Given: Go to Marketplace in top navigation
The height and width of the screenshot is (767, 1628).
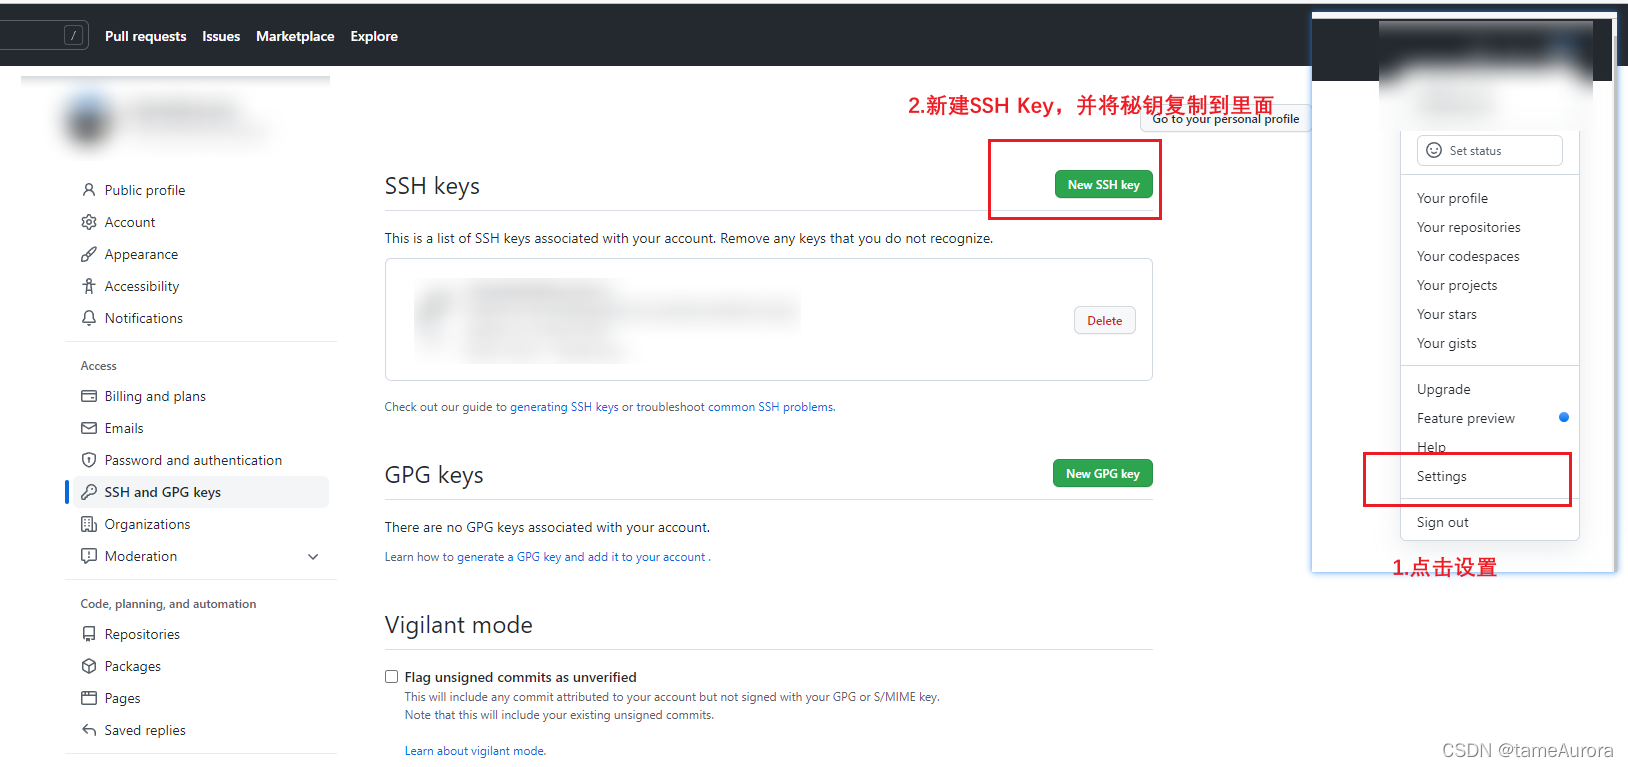Looking at the screenshot, I should [x=295, y=36].
